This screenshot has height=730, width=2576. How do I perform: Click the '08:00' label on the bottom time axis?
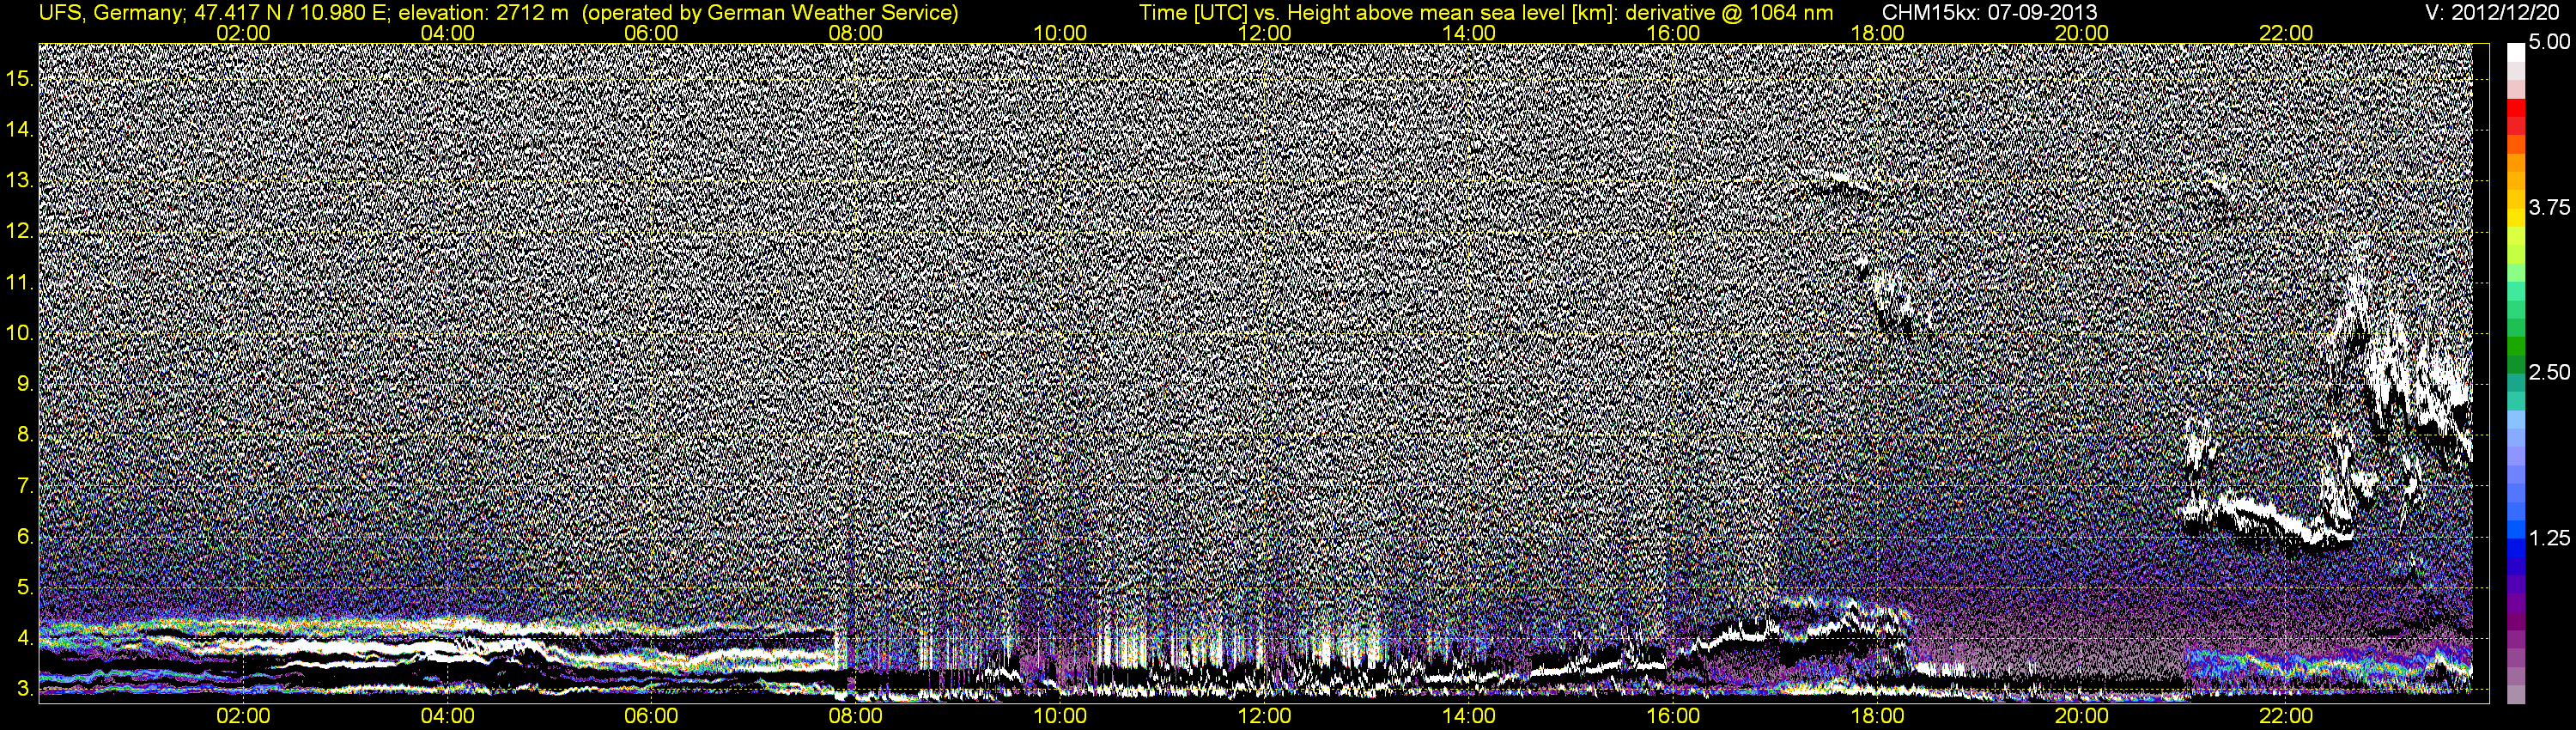coord(856,716)
